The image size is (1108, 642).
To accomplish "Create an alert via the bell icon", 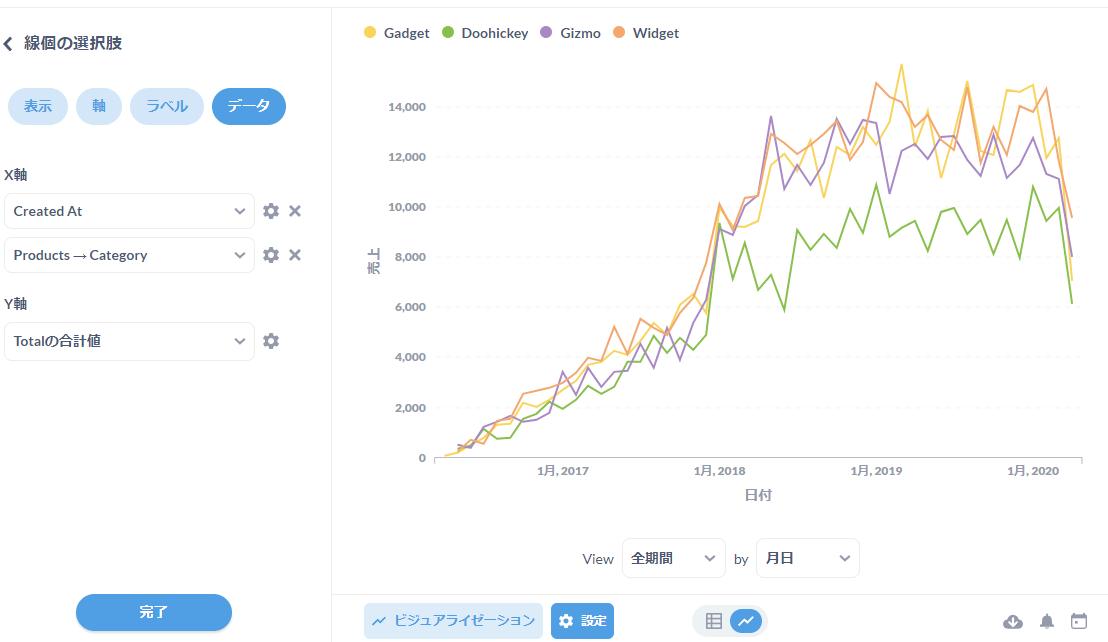I will (x=1046, y=621).
